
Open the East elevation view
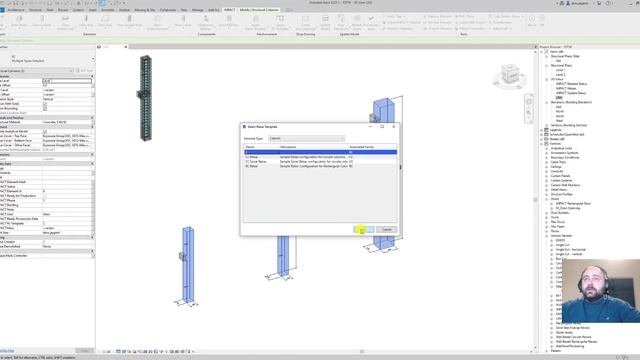[559, 107]
